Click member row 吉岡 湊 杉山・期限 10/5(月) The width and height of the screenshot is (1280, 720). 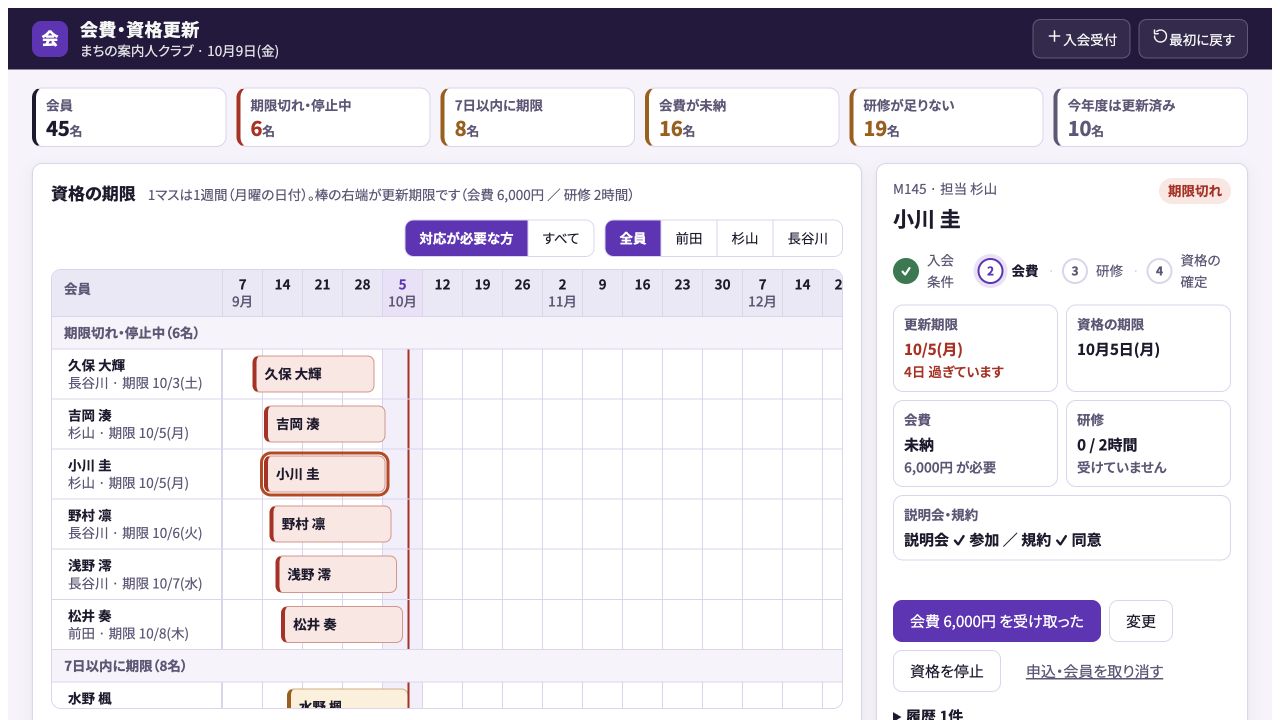[x=137, y=424]
